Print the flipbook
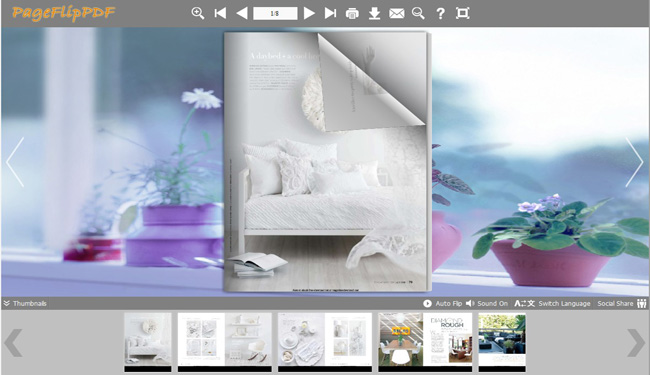This screenshot has height=375, width=650. [352, 14]
